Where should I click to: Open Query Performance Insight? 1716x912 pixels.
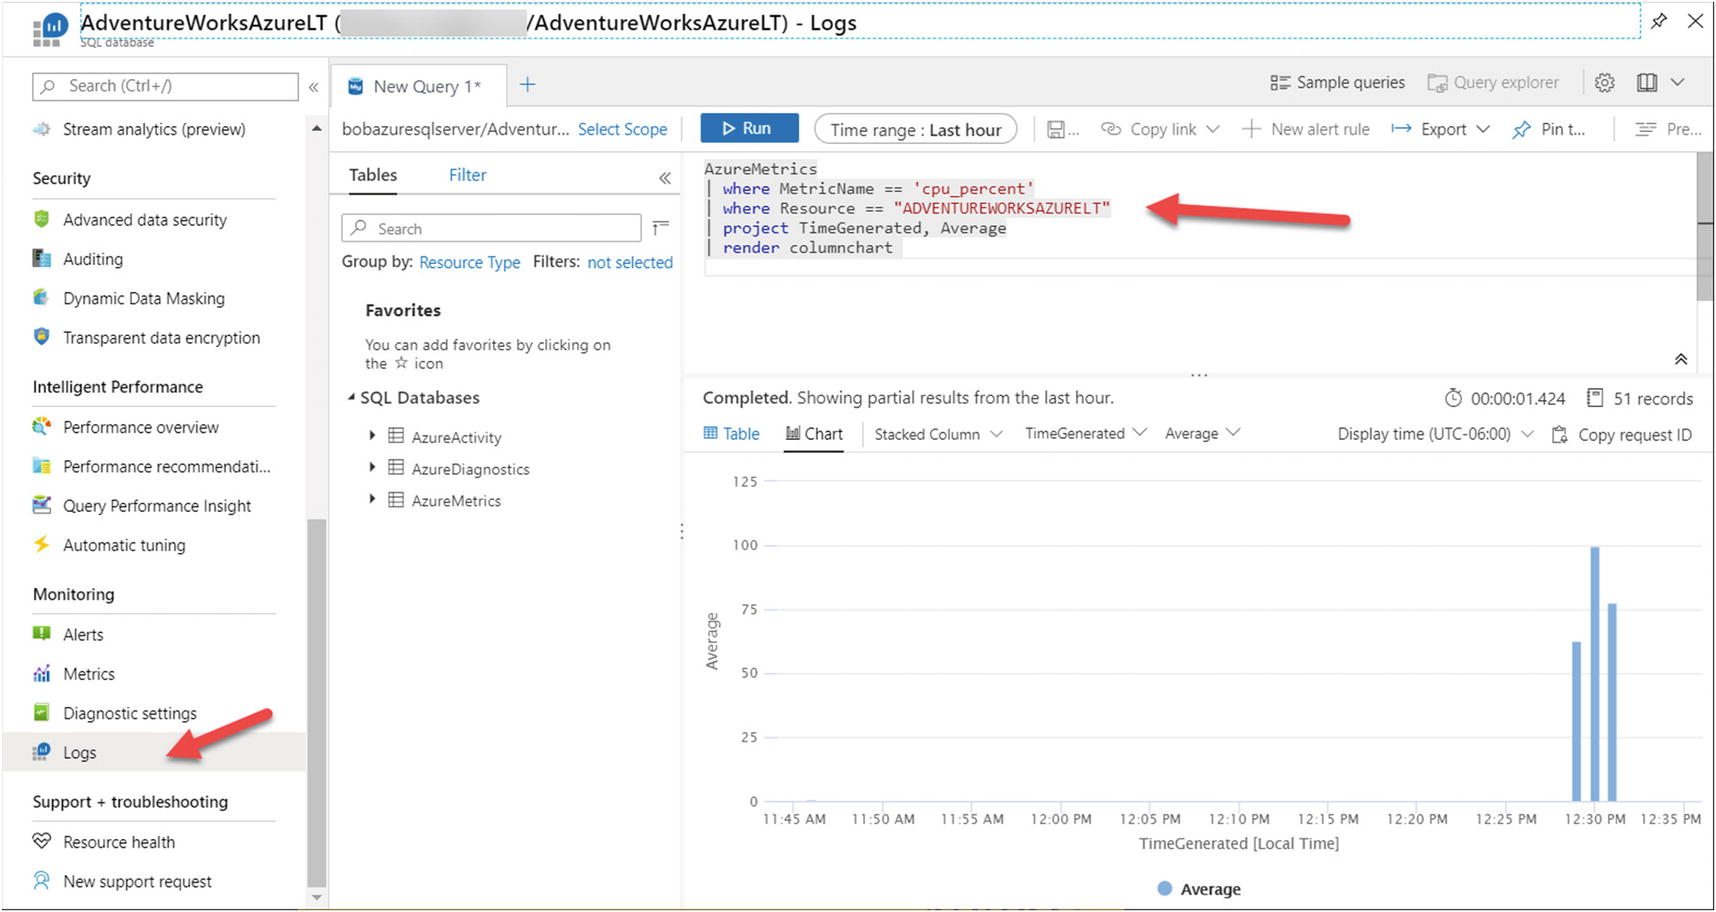click(157, 506)
